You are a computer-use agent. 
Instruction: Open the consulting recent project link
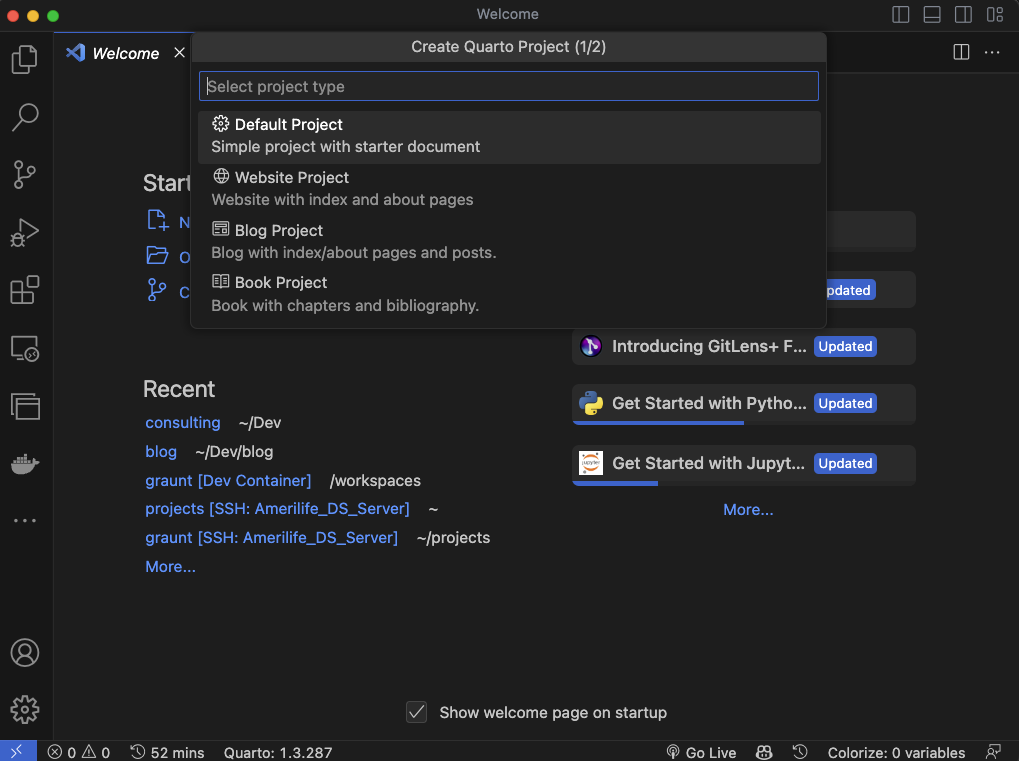(182, 423)
